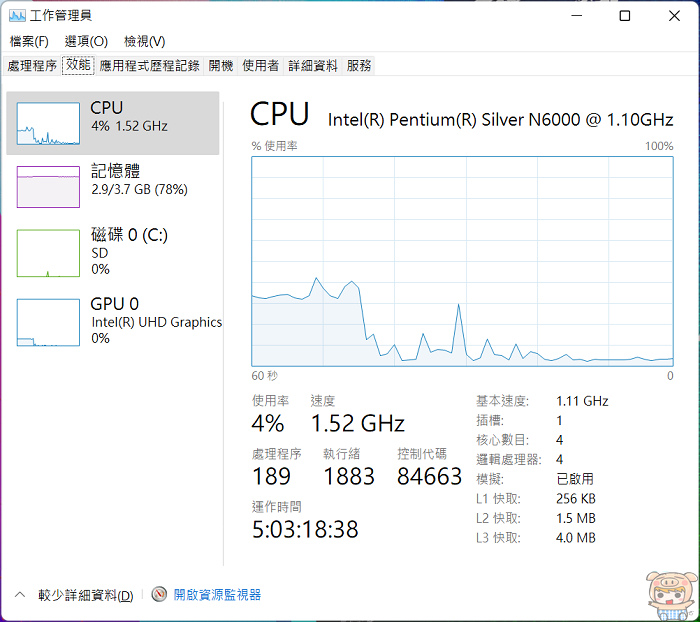Switch to the 使用者 tab
The image size is (700, 622).
tap(260, 65)
